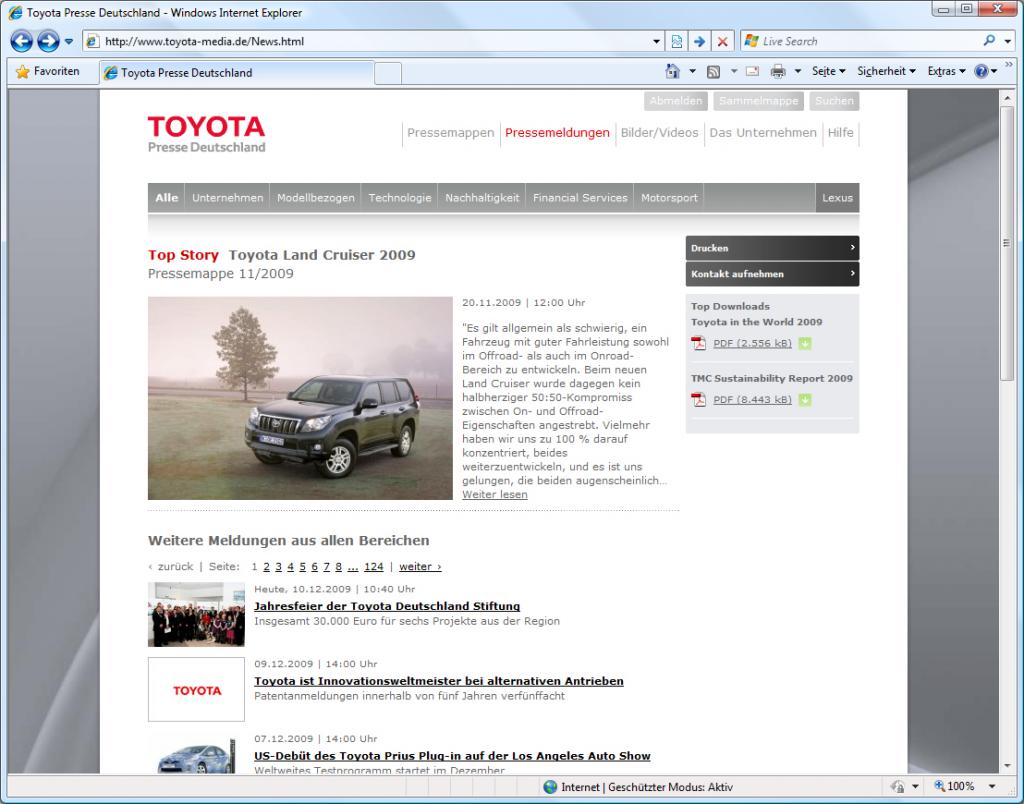The width and height of the screenshot is (1024, 804).
Task: Click the Read Mail envelope icon
Action: [x=752, y=71]
